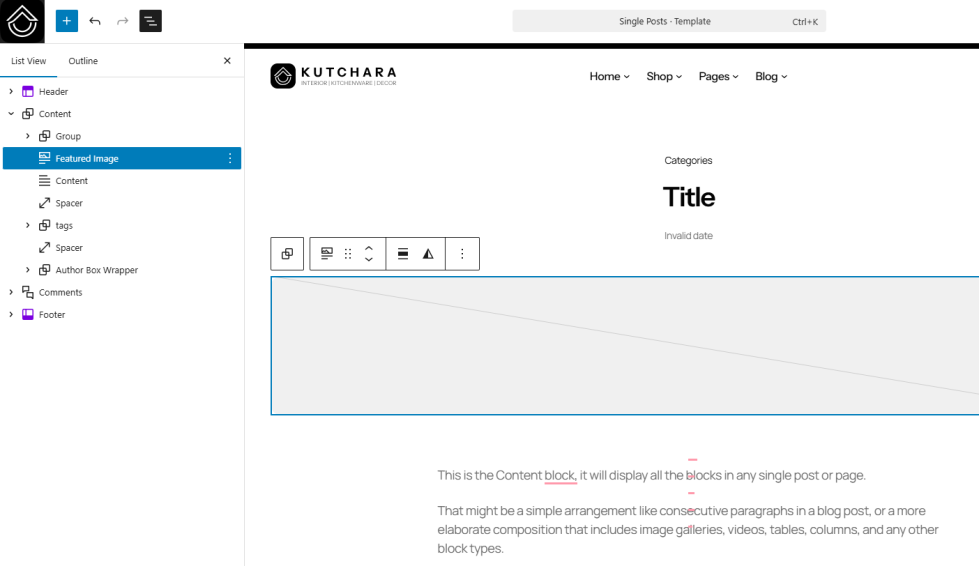This screenshot has height=566, width=979.
Task: Open the block inserter plus button
Action: pos(67,21)
